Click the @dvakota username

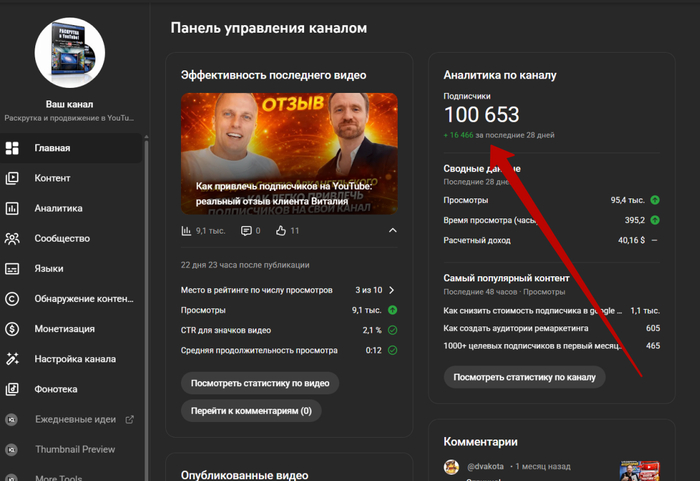pos(485,466)
